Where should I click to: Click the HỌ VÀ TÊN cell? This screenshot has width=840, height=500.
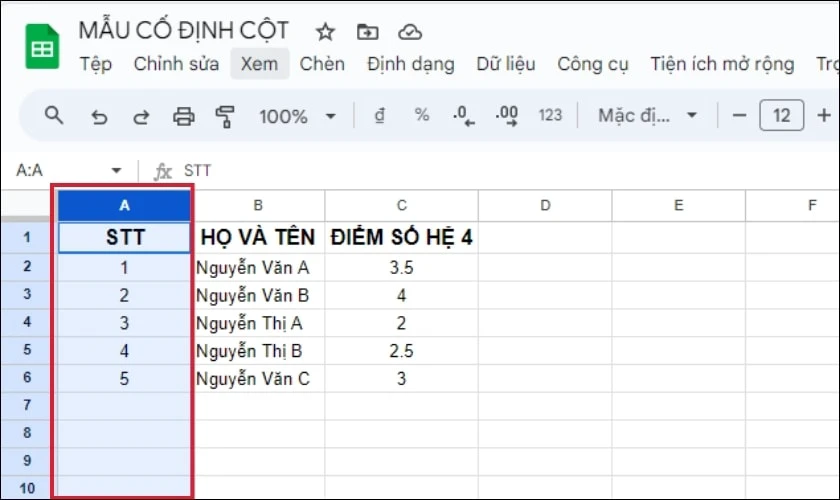pyautogui.click(x=258, y=237)
